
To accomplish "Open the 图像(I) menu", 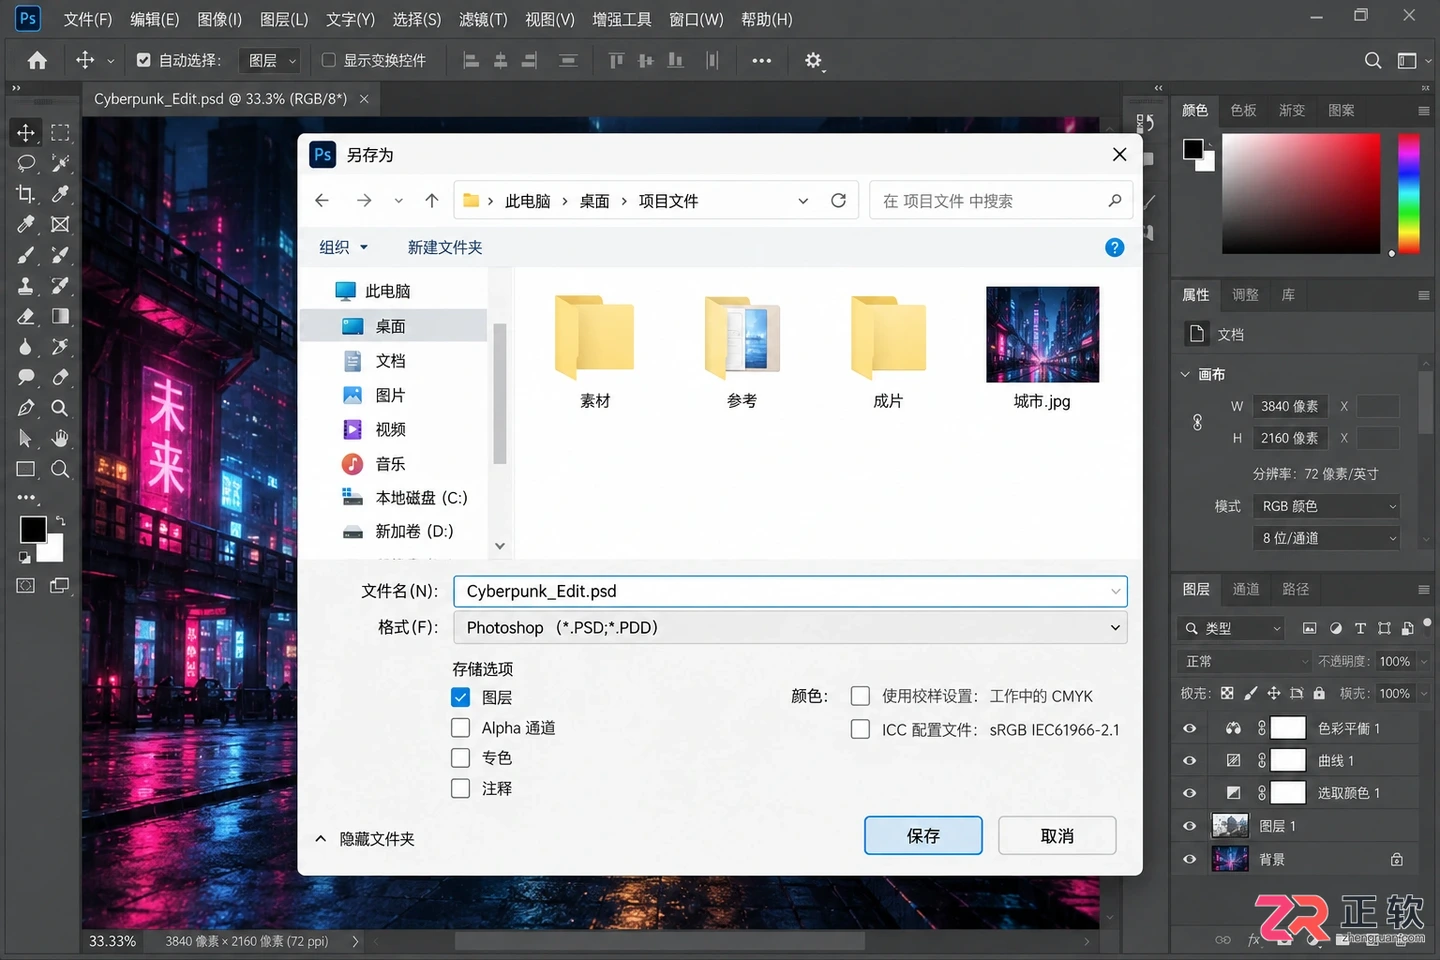I will tap(220, 19).
